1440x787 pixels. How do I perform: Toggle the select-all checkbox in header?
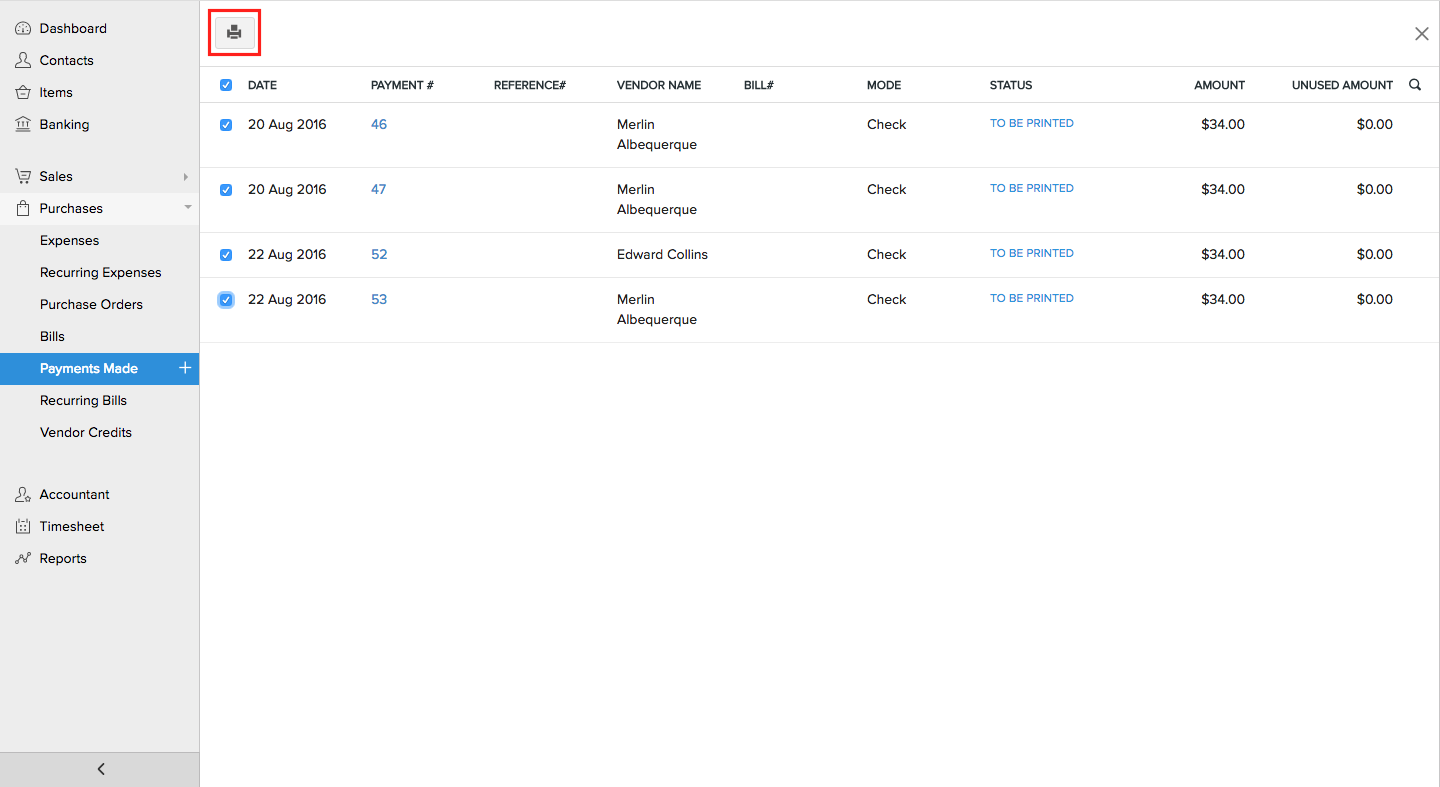226,85
